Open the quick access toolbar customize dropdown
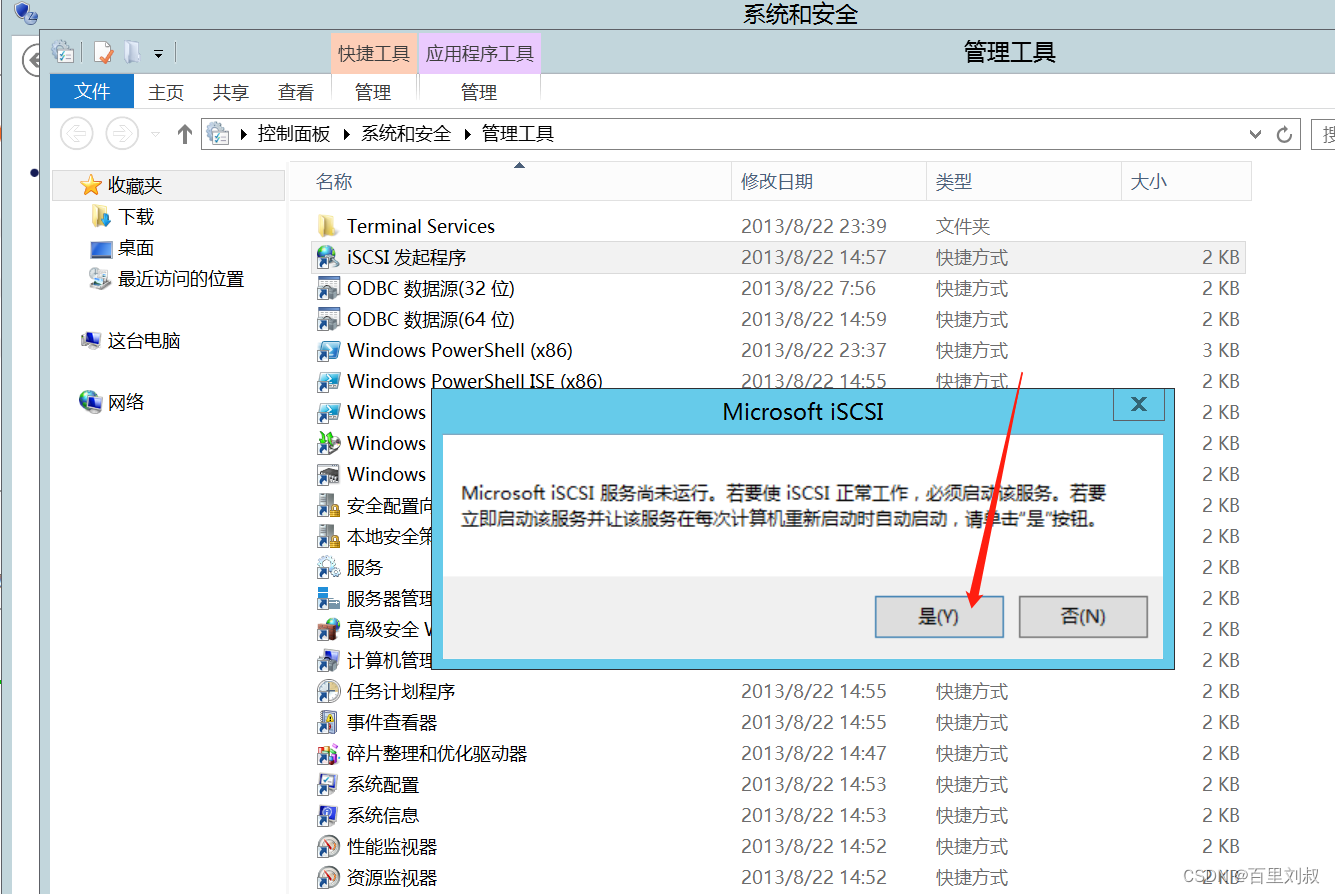Viewport: 1335px width, 894px height. [x=158, y=53]
